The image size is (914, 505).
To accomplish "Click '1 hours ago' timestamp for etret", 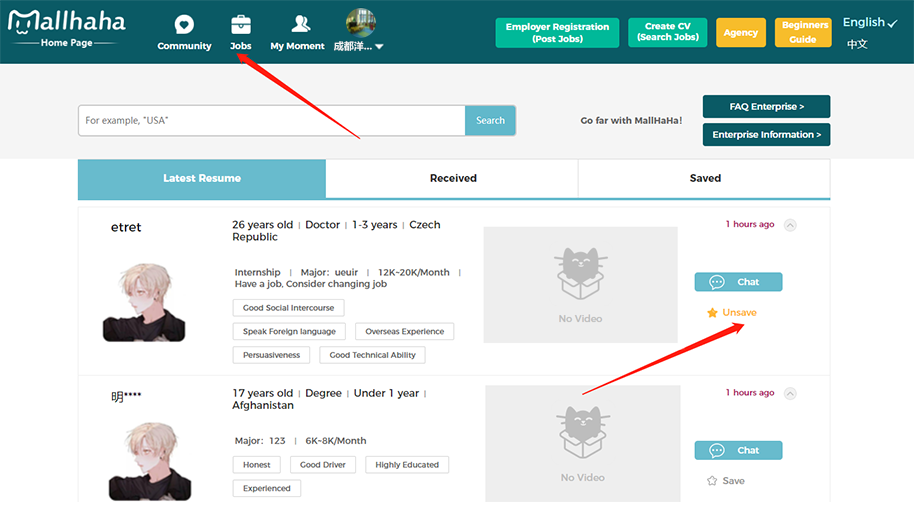I will 750,225.
